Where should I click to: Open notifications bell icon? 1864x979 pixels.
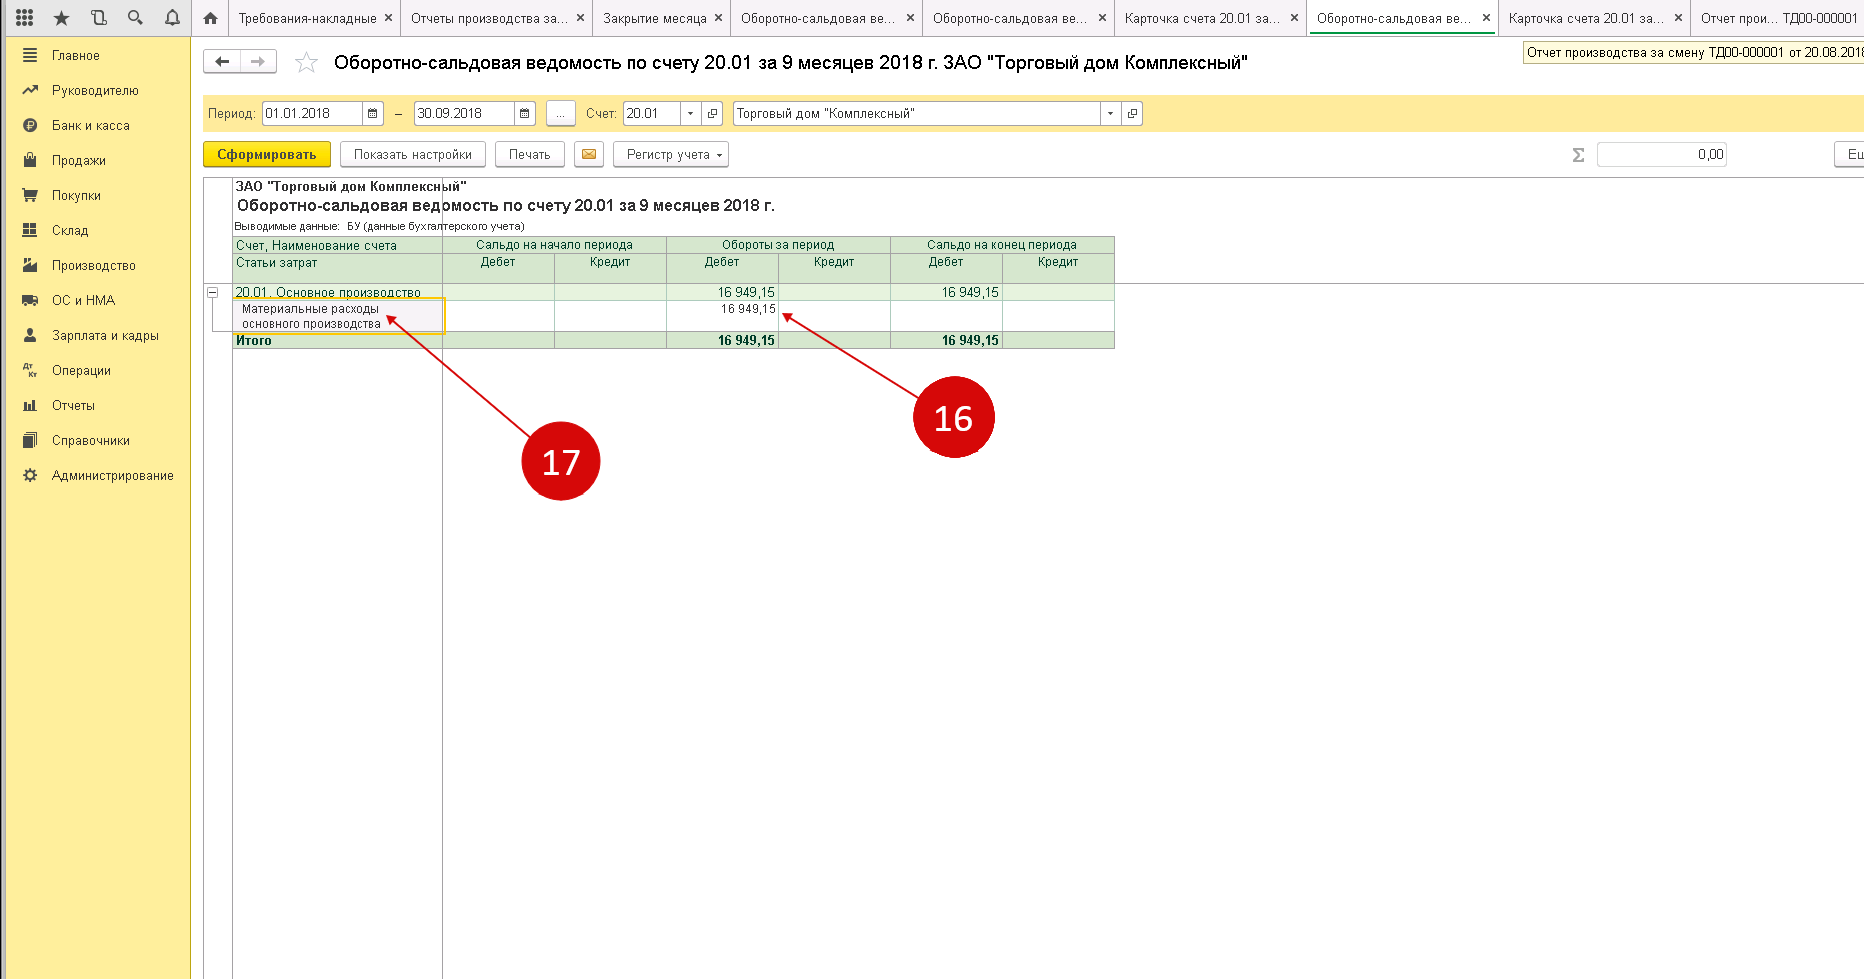(x=172, y=18)
